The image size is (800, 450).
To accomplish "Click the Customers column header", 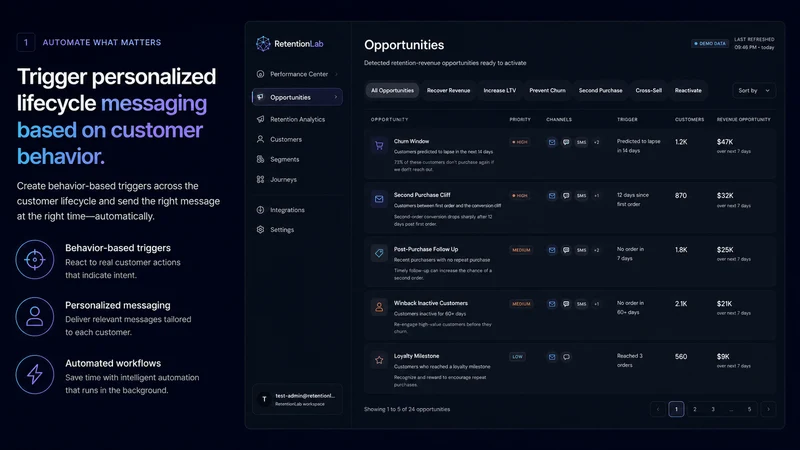I will (x=689, y=119).
